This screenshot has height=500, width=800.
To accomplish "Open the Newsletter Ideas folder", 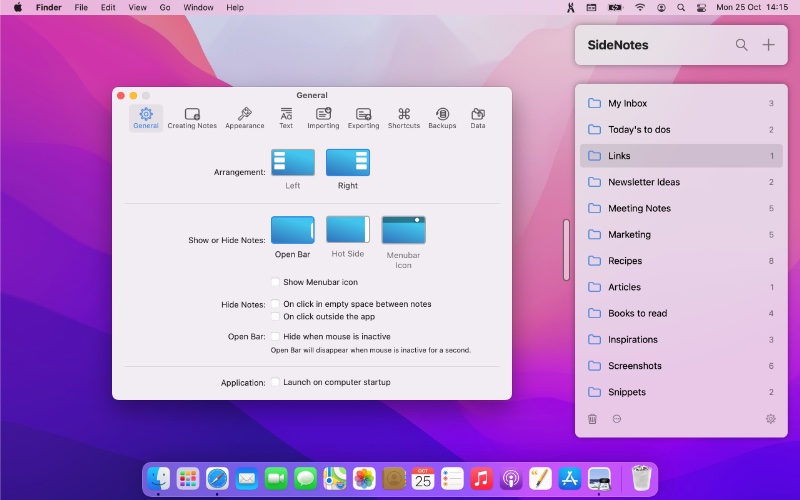I will (681, 182).
